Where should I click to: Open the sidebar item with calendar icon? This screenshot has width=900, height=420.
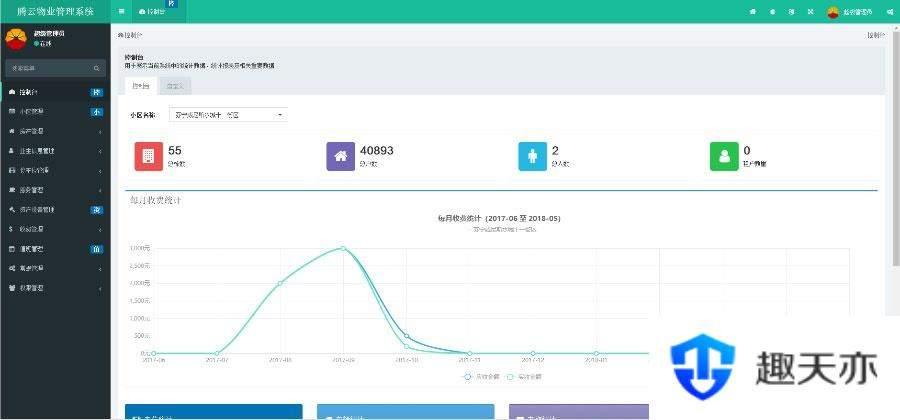pyautogui.click(x=55, y=249)
